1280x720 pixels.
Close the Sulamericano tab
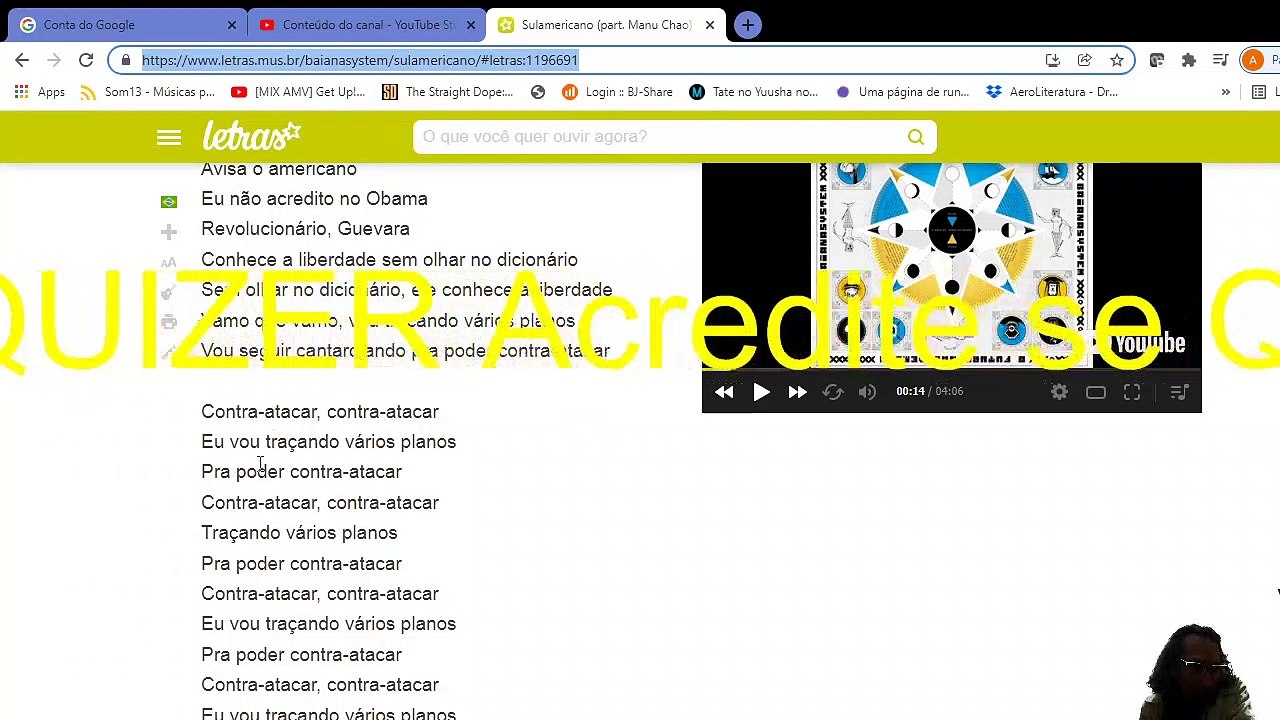[710, 25]
